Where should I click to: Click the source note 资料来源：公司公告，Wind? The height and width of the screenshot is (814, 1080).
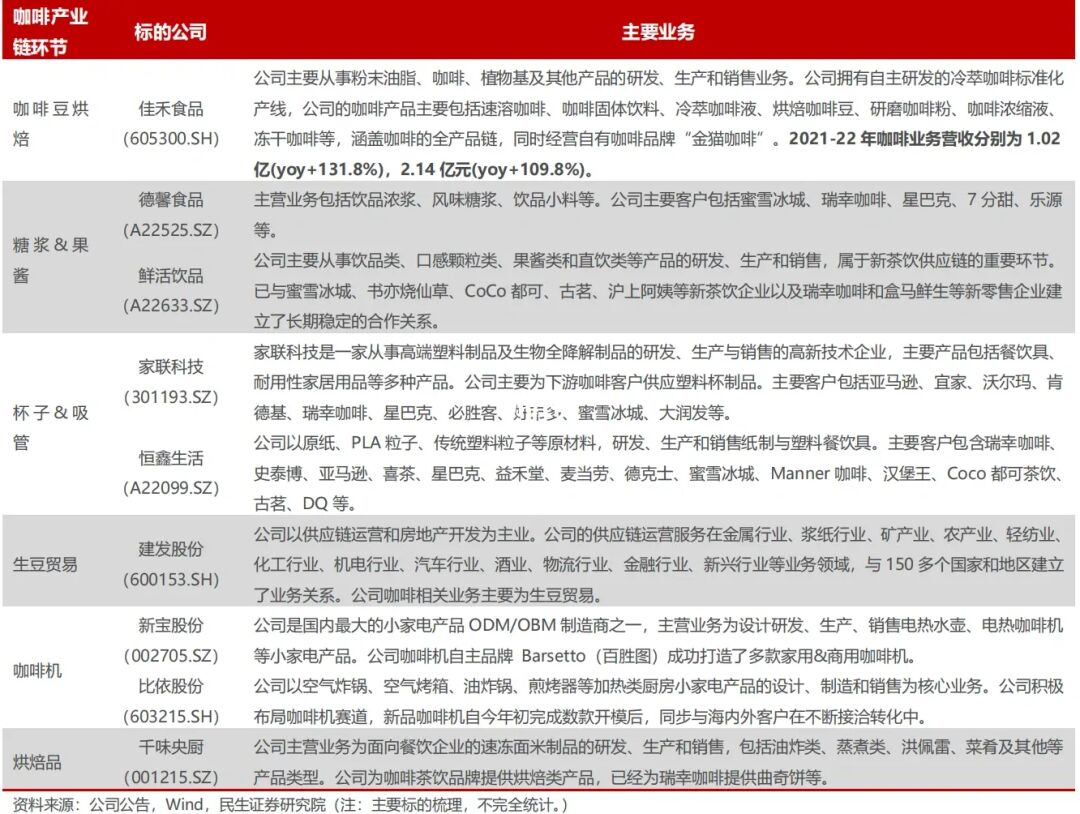[x=290, y=804]
